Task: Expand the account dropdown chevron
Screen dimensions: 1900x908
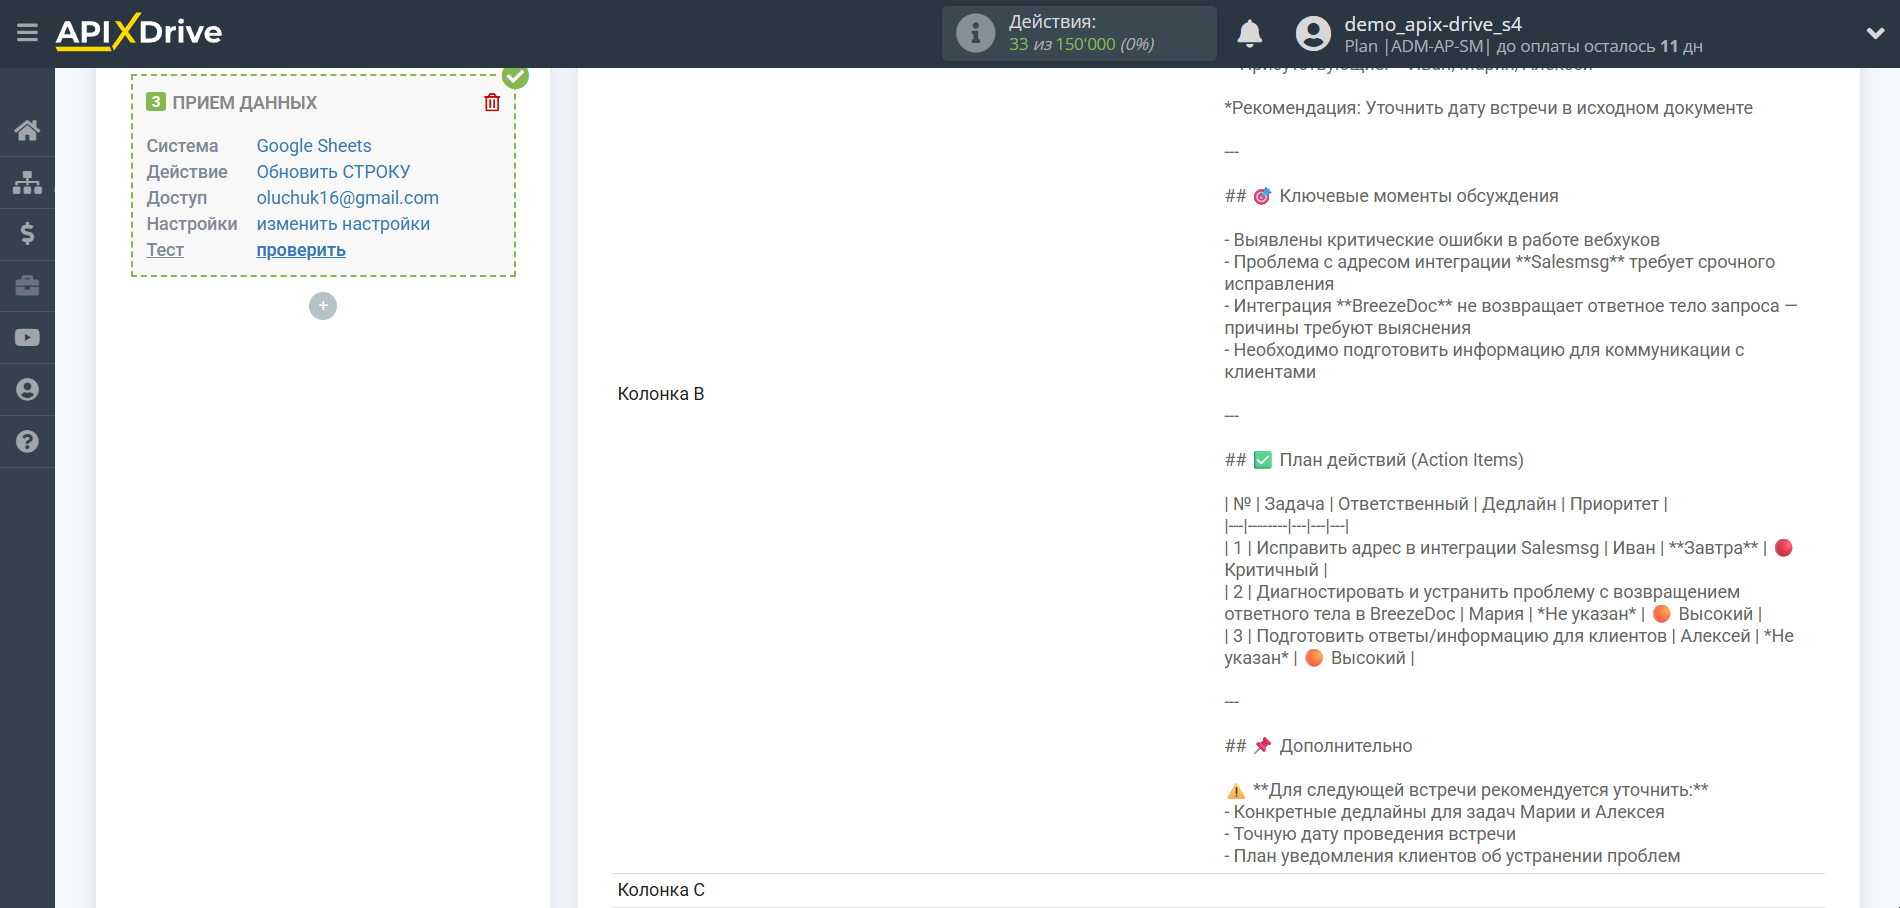Action: pyautogui.click(x=1875, y=33)
